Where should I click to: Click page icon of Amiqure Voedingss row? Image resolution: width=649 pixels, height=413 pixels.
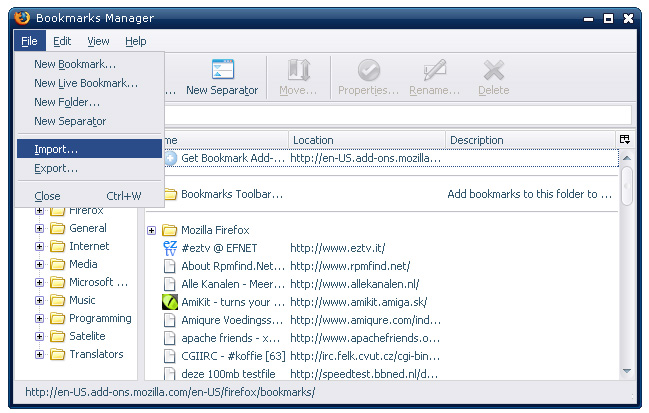pos(169,320)
